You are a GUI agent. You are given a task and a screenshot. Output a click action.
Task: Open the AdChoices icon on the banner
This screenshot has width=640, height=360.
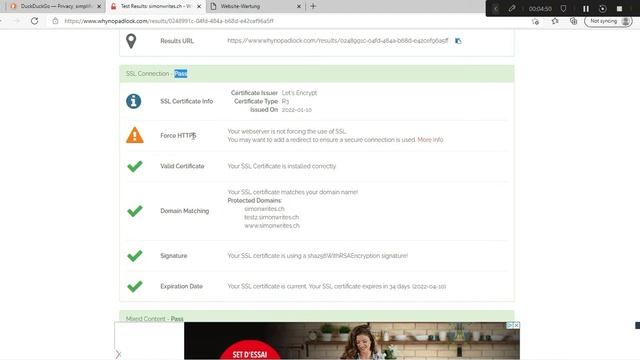510,325
